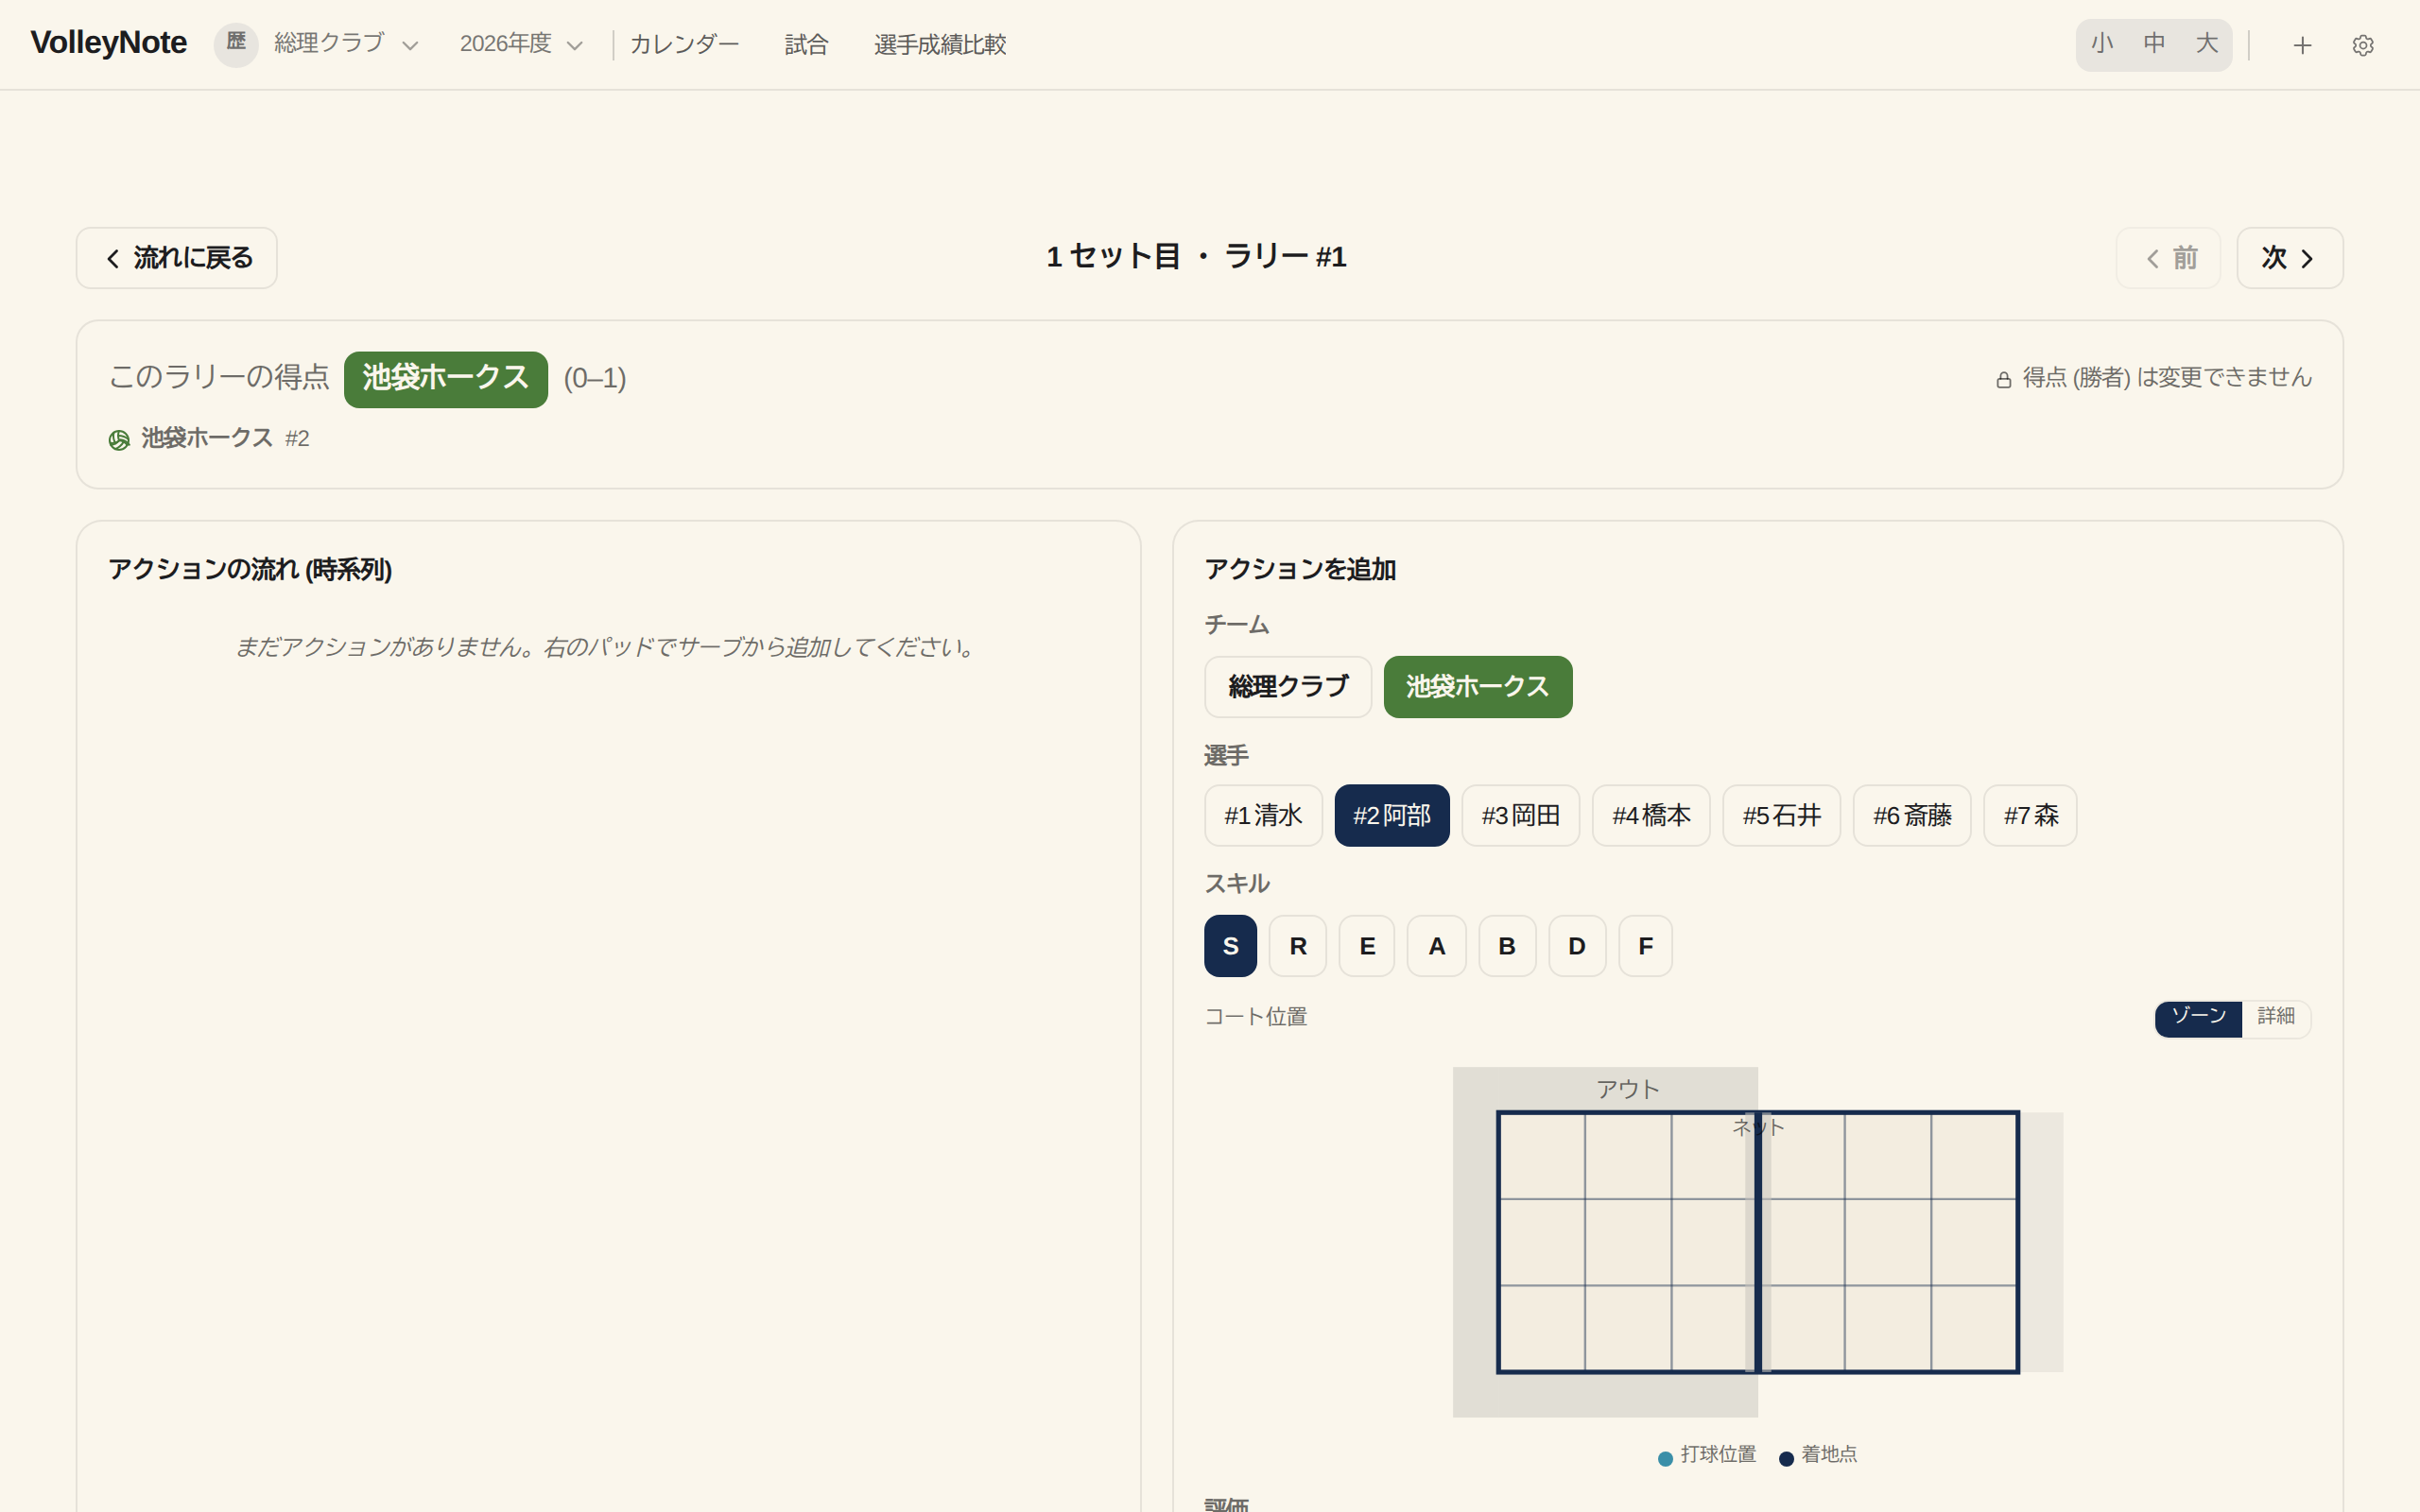Choose player #5 石井
The width and height of the screenshot is (2420, 1512).
(x=1781, y=815)
